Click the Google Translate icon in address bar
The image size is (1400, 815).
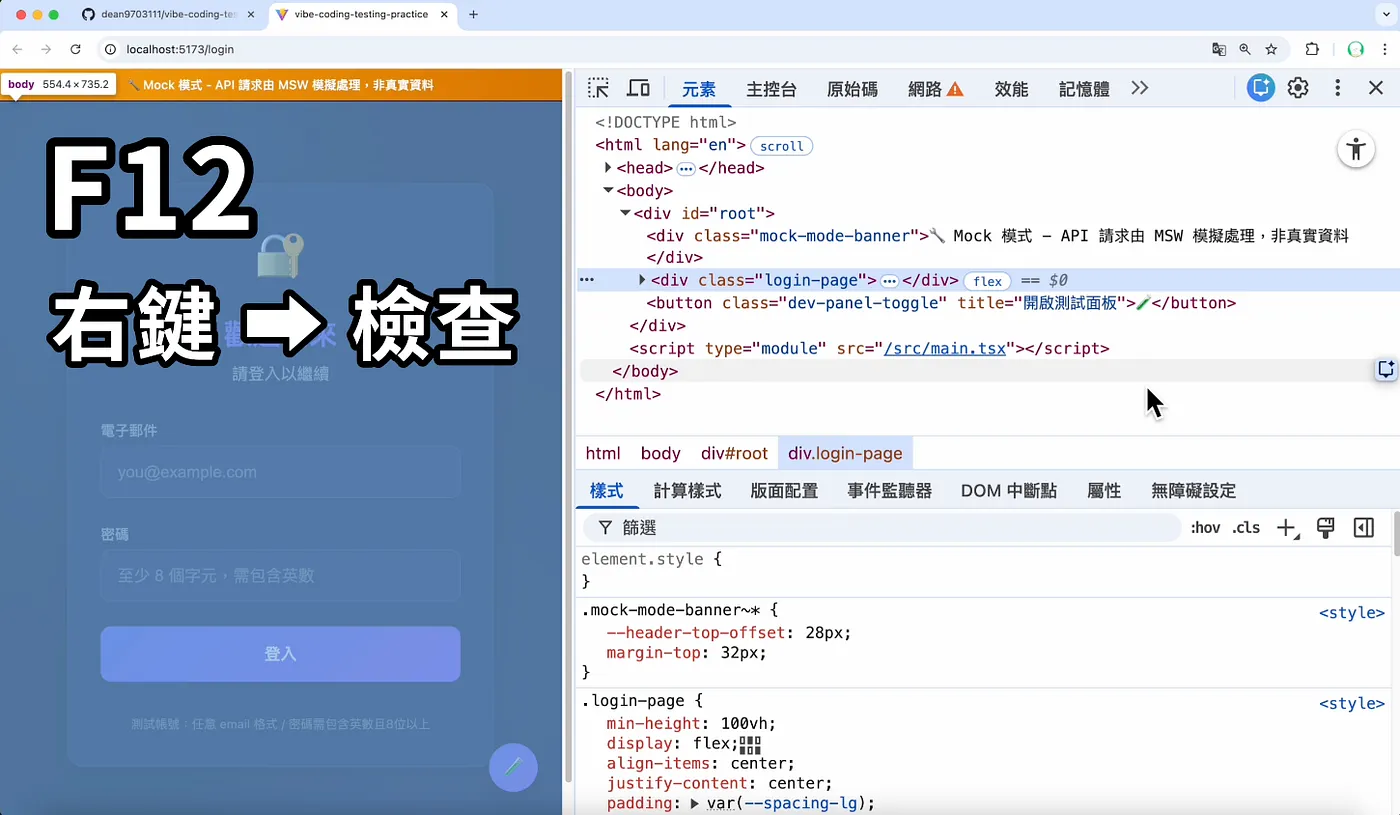(x=1219, y=49)
